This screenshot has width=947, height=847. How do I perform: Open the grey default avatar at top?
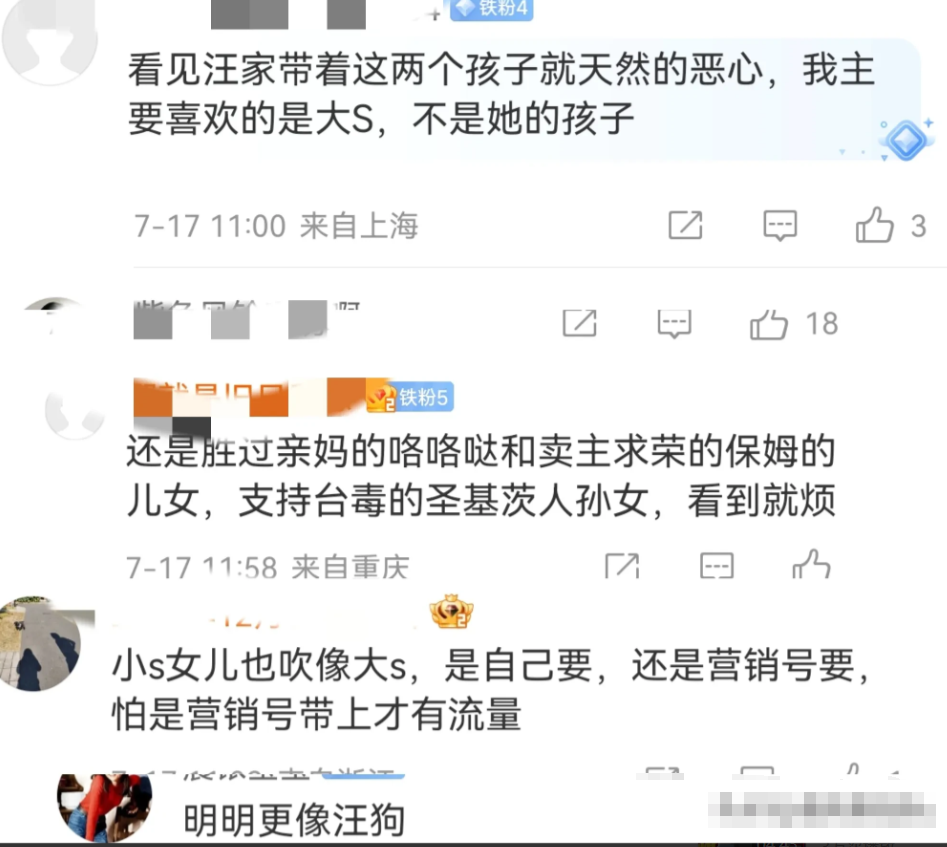pos(50,39)
